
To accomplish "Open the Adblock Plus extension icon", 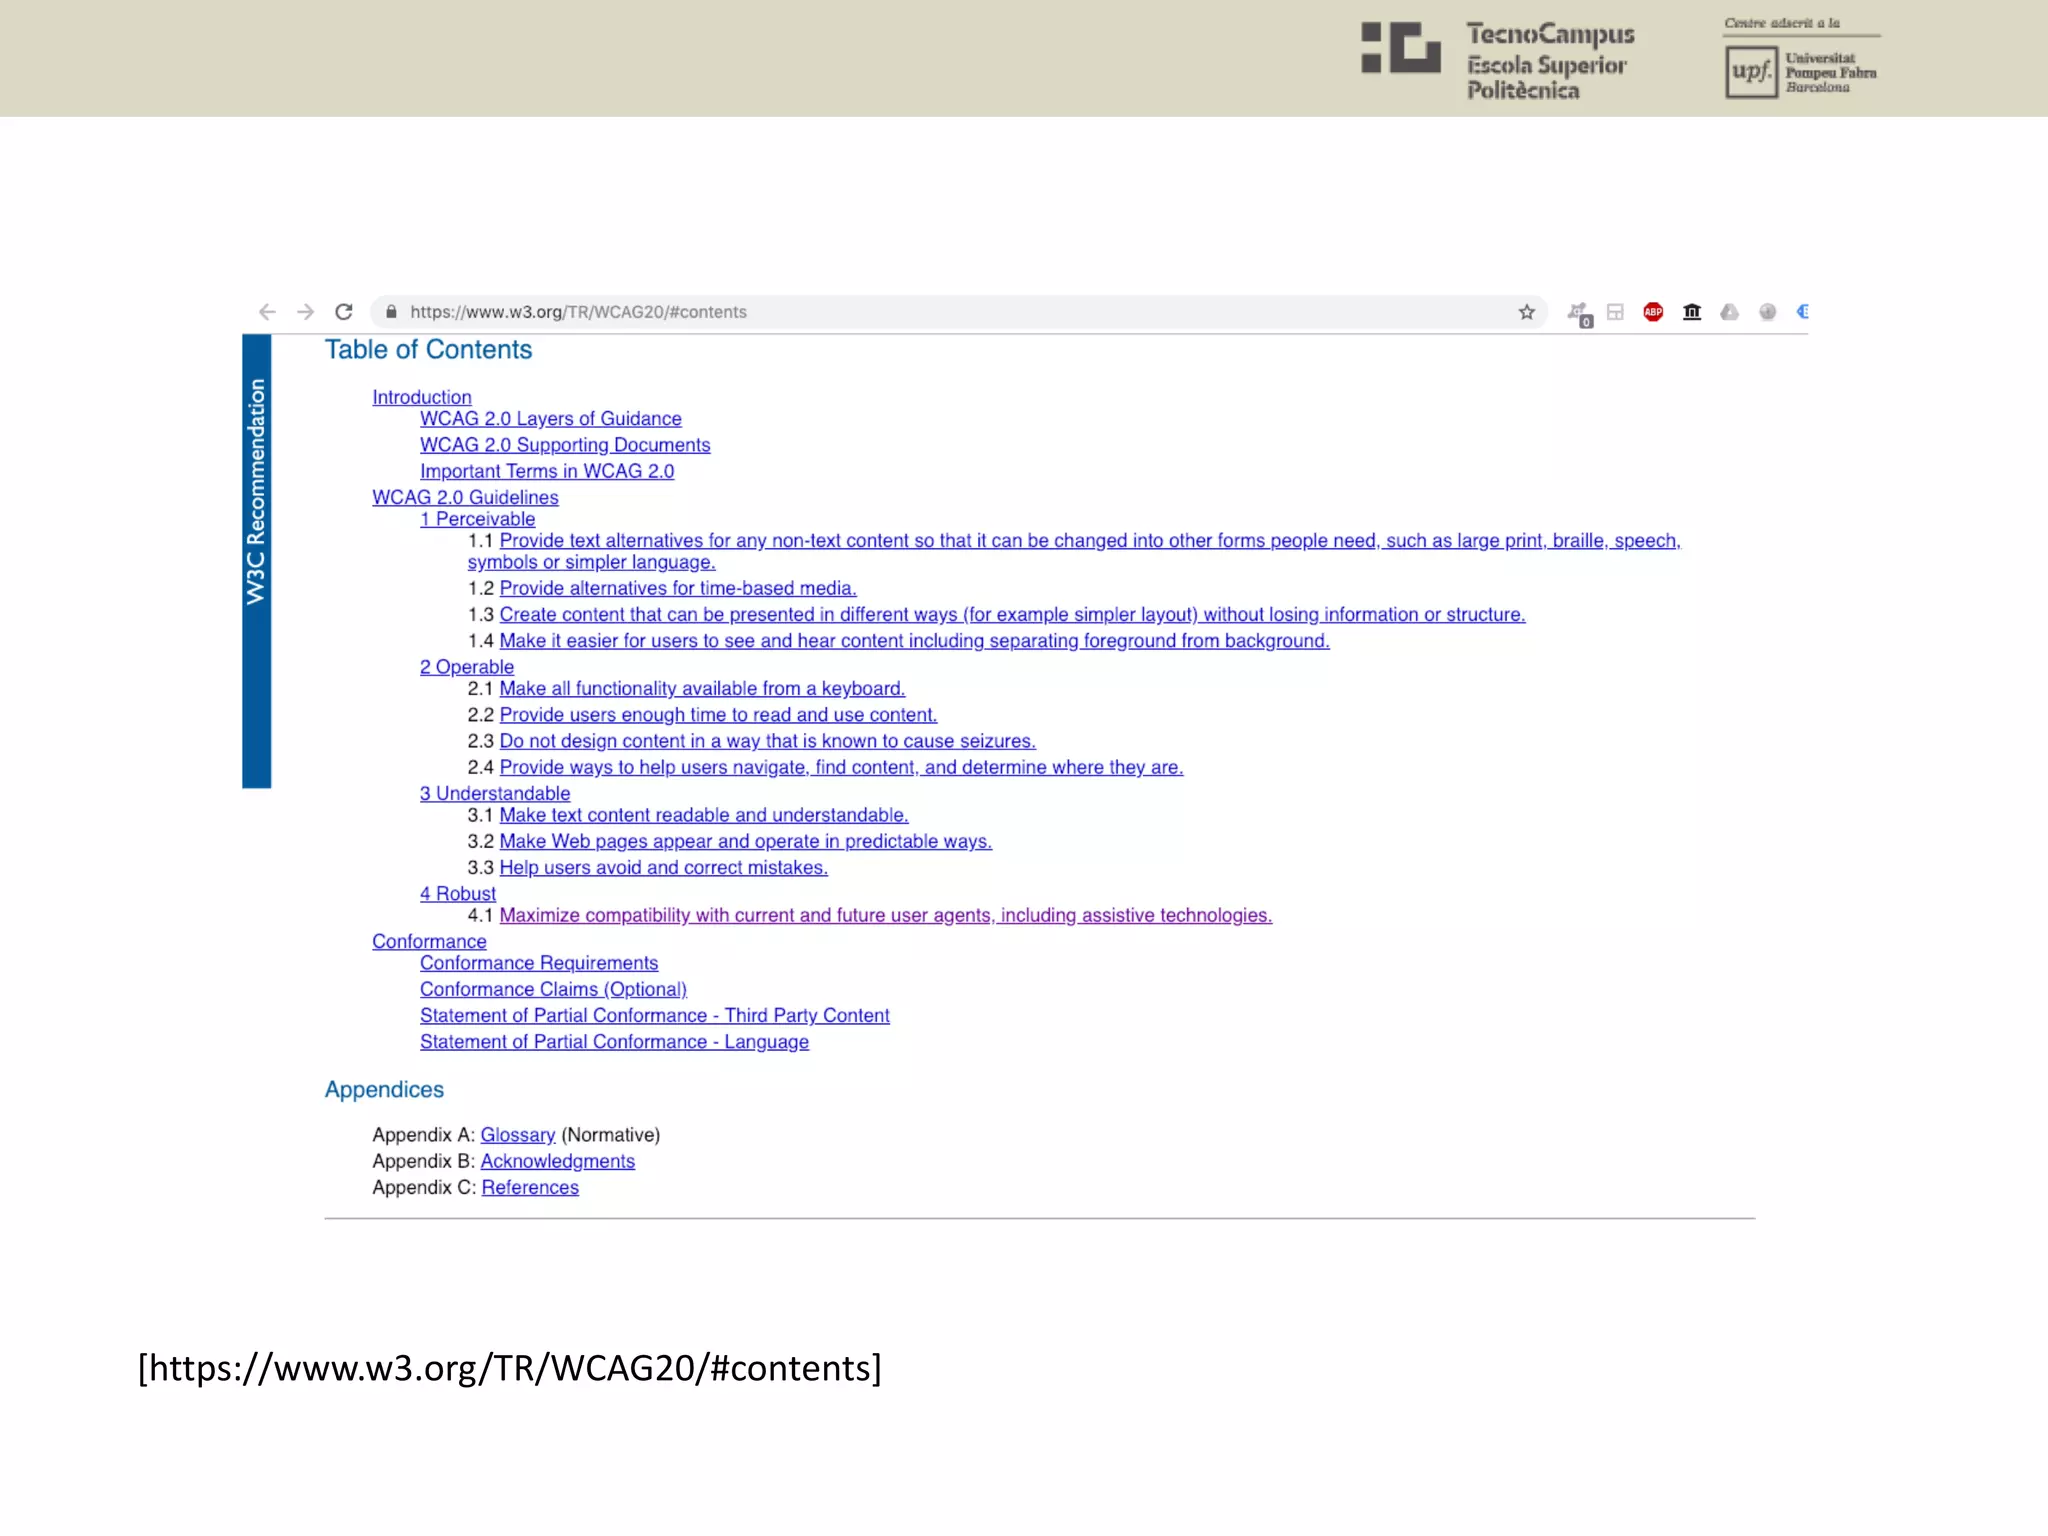I will pos(1653,312).
